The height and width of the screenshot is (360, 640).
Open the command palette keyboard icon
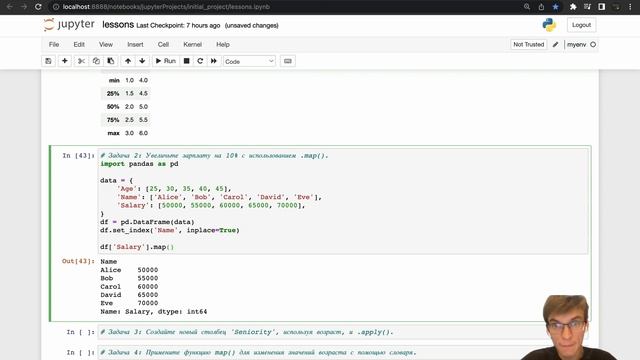click(x=288, y=61)
